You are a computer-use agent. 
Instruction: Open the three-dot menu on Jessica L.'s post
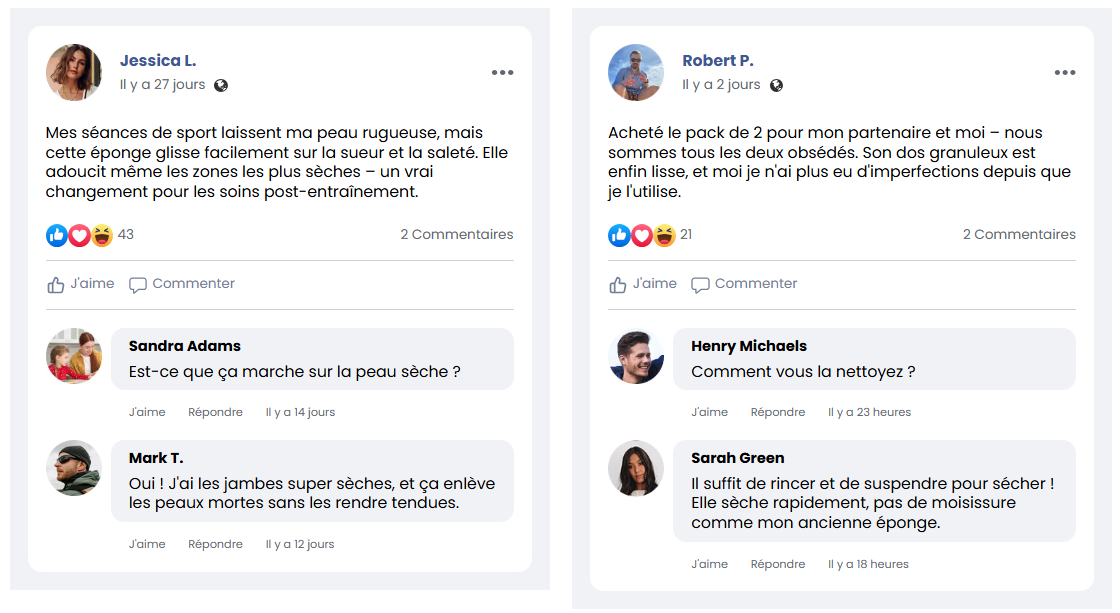[x=502, y=72]
